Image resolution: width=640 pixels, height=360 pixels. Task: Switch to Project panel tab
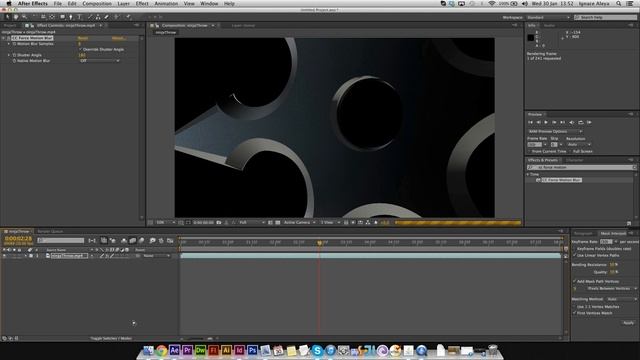(10, 25)
